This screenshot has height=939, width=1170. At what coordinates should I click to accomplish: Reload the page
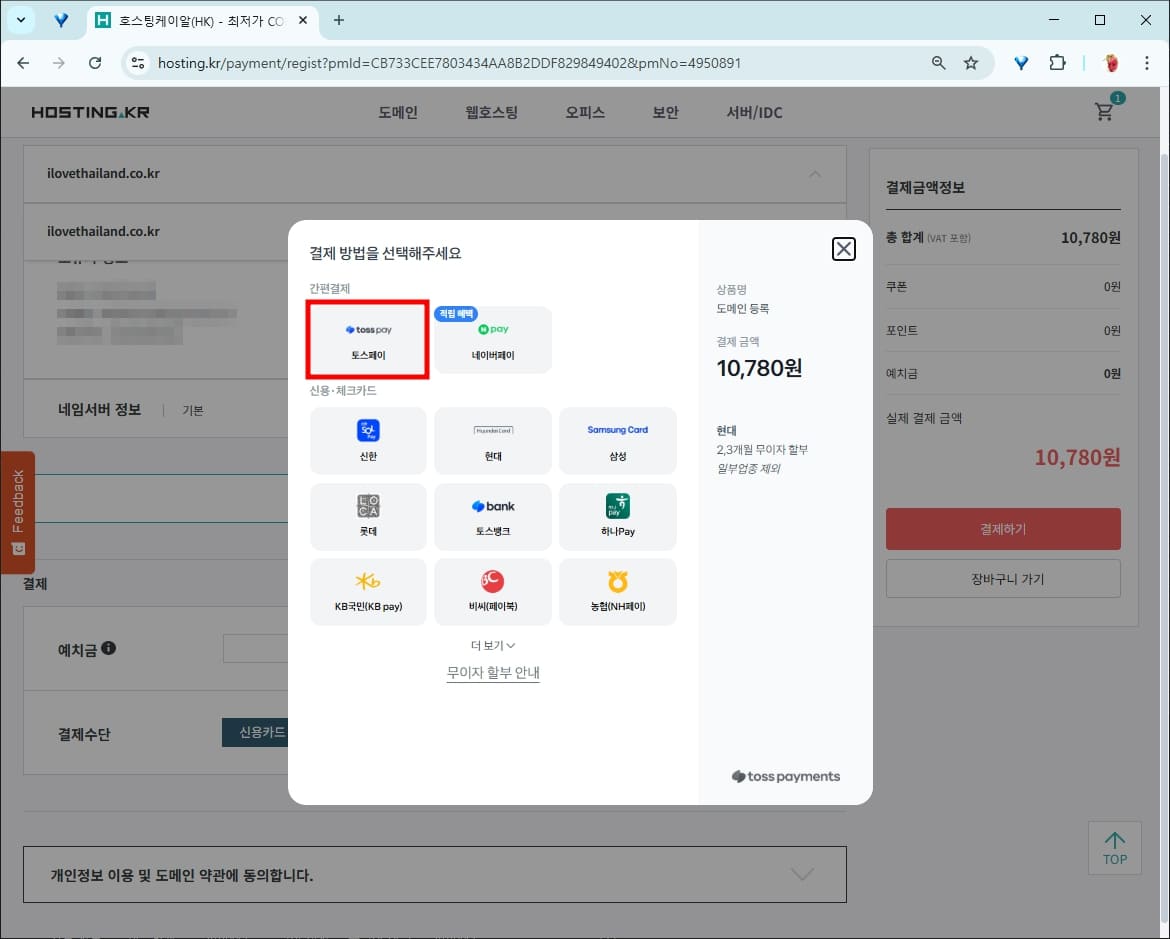tap(95, 63)
